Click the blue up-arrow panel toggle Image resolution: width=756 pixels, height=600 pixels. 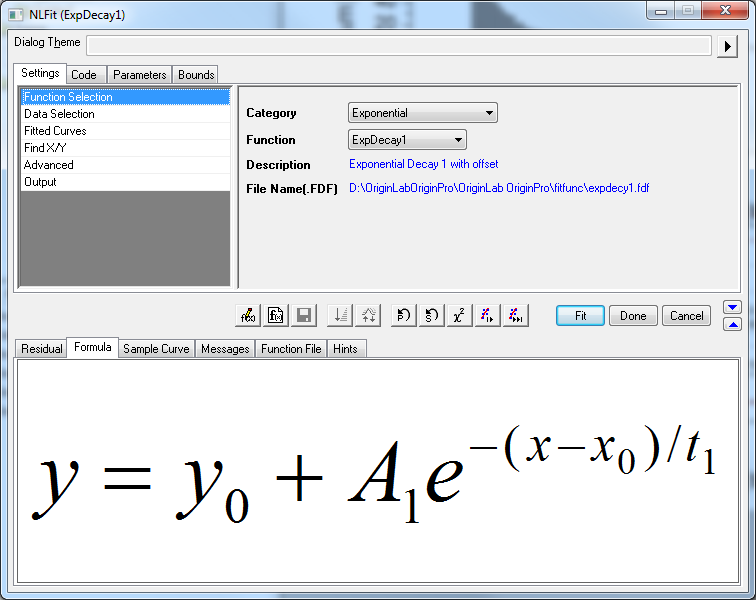[x=732, y=325]
